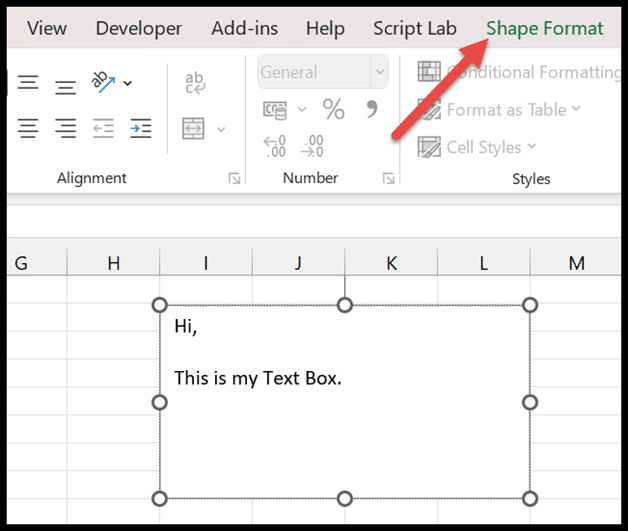Center text horizontally

tap(28, 128)
